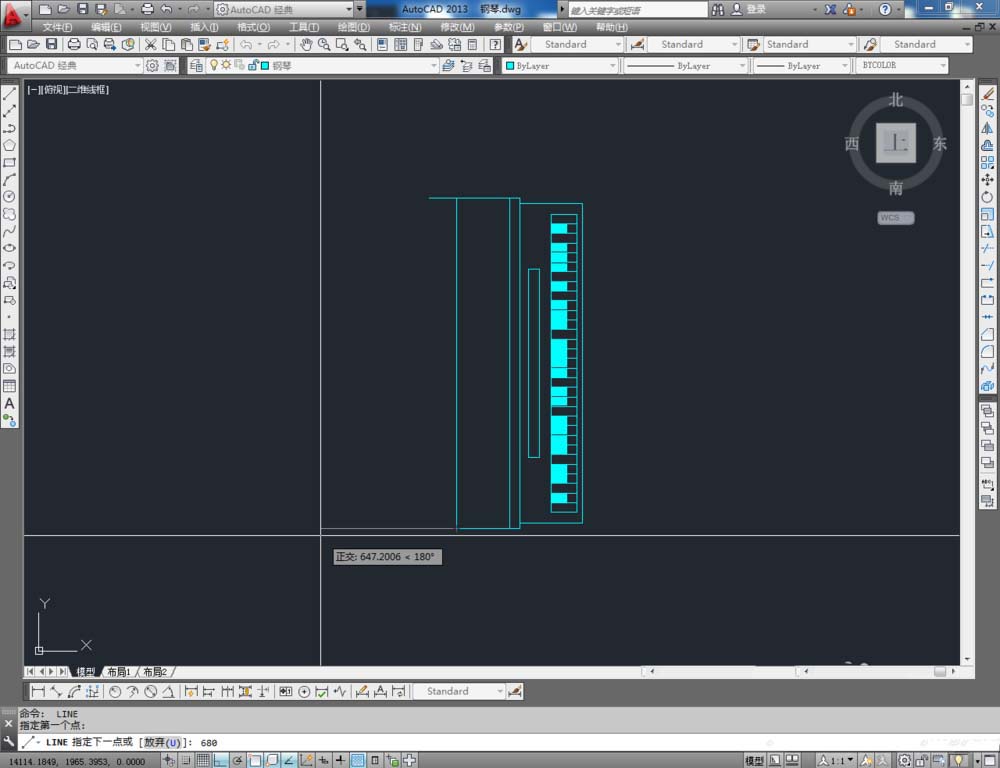
Task: Click the viewport label [-][俯视][二维线框]
Action: (68, 90)
